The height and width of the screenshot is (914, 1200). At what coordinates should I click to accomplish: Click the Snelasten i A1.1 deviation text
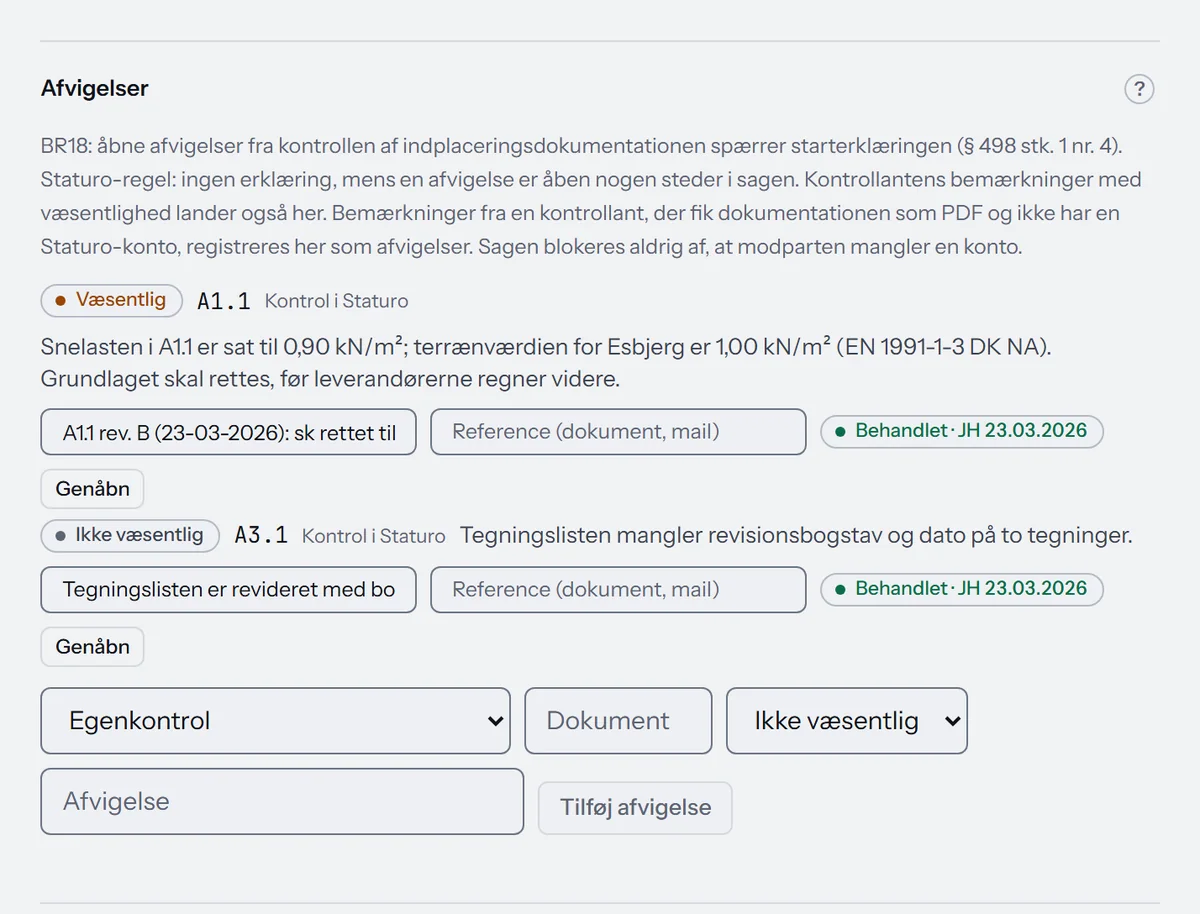547,363
